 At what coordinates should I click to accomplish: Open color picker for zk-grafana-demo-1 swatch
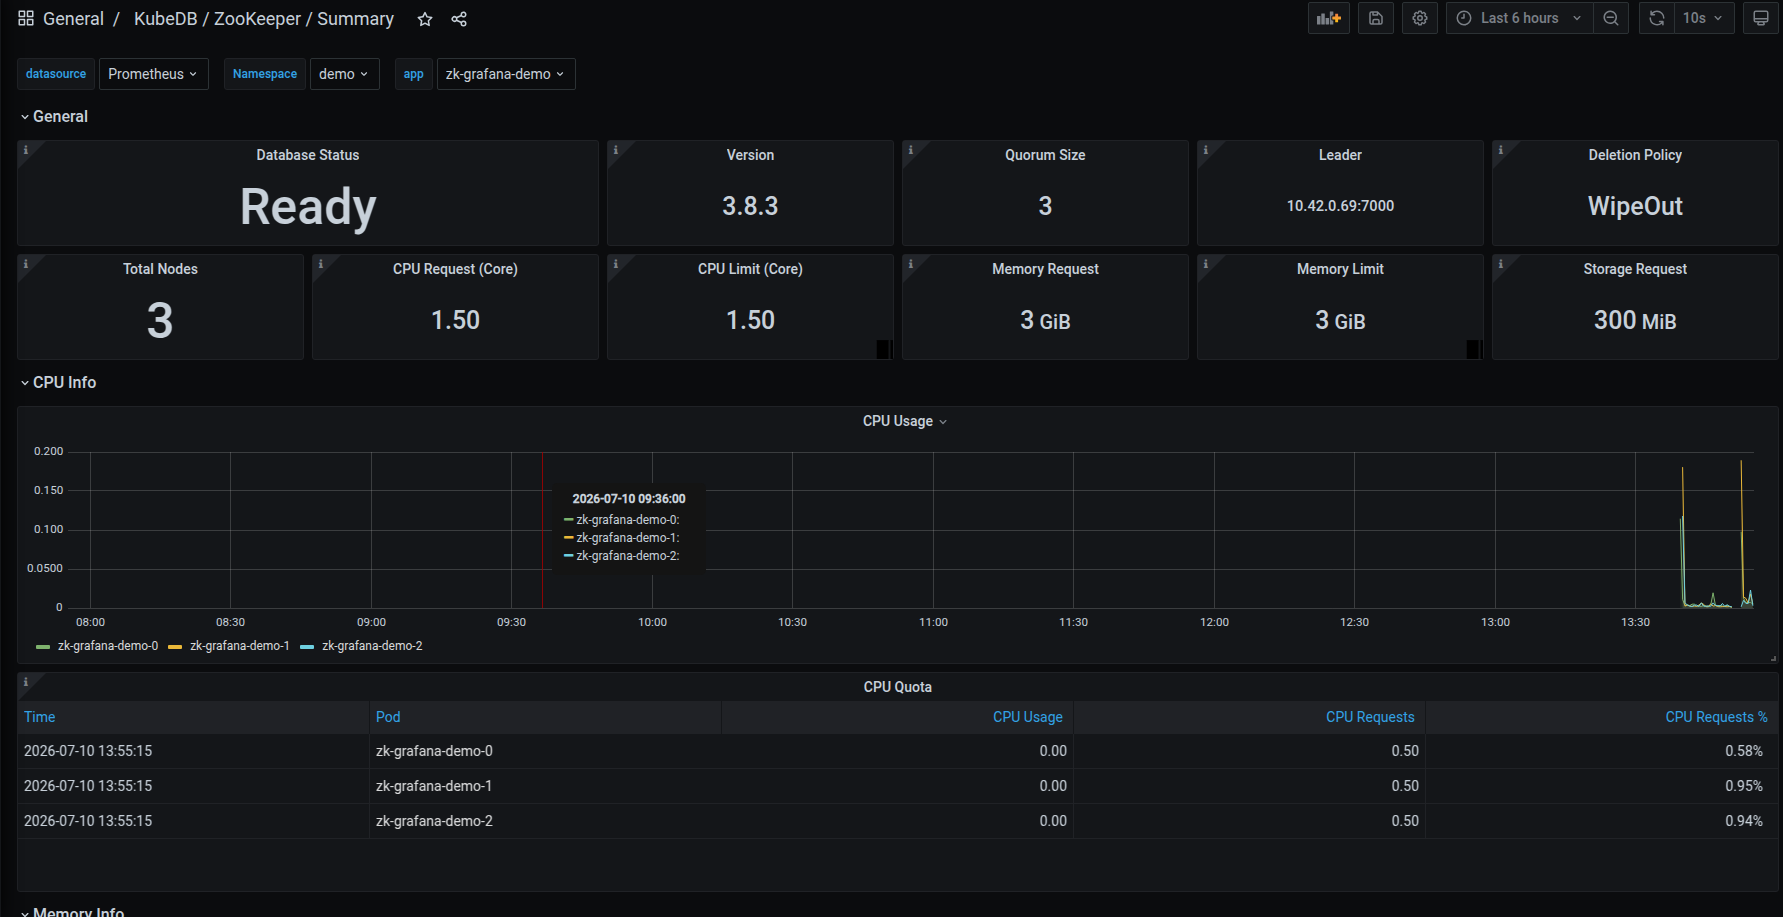coord(175,647)
